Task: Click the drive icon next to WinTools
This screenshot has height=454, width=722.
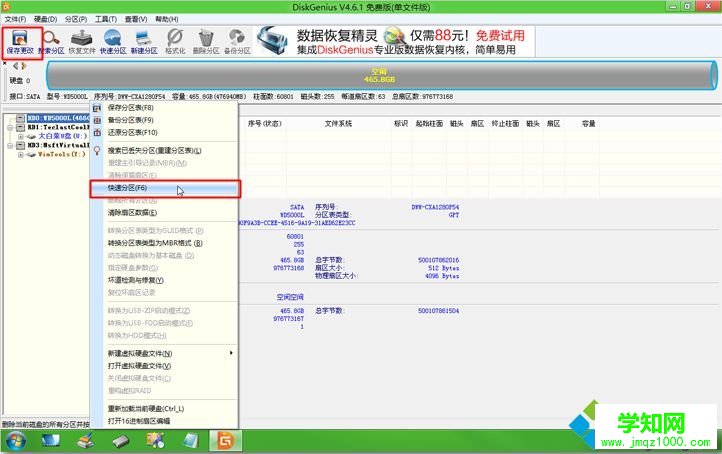Action: (x=31, y=155)
